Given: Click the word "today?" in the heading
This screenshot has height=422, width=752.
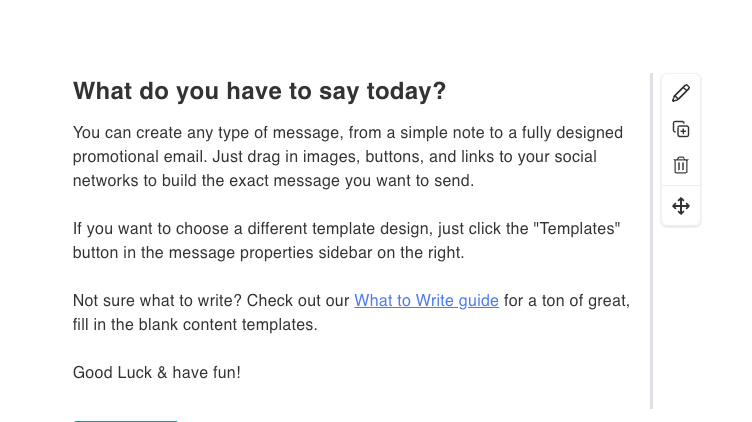Looking at the screenshot, I should [405, 92].
